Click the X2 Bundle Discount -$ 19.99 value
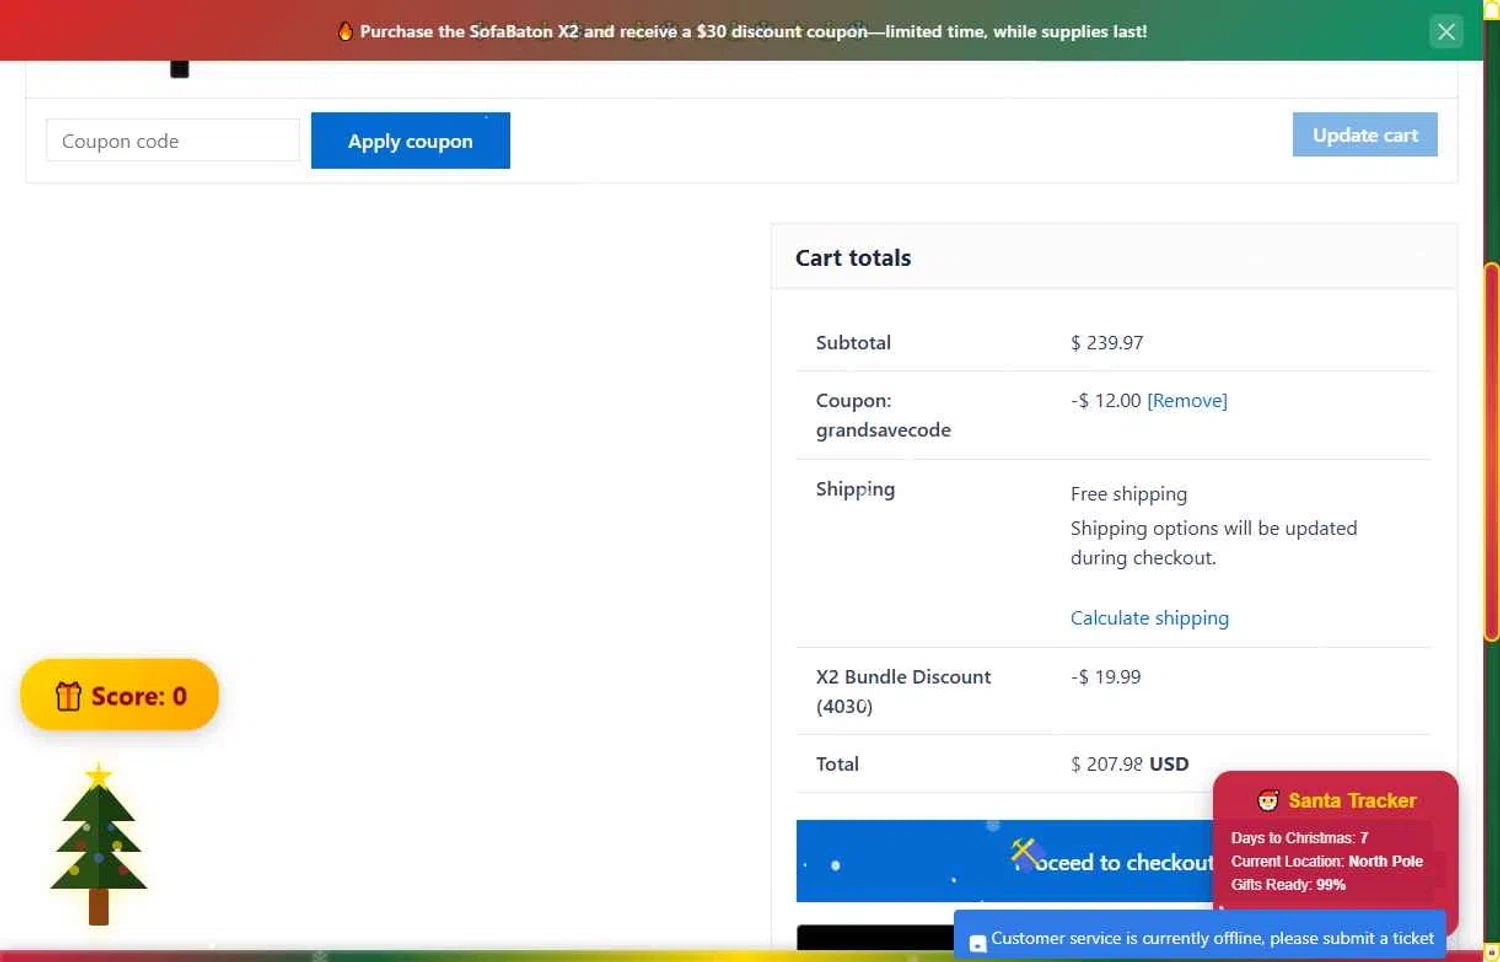 click(x=1105, y=677)
